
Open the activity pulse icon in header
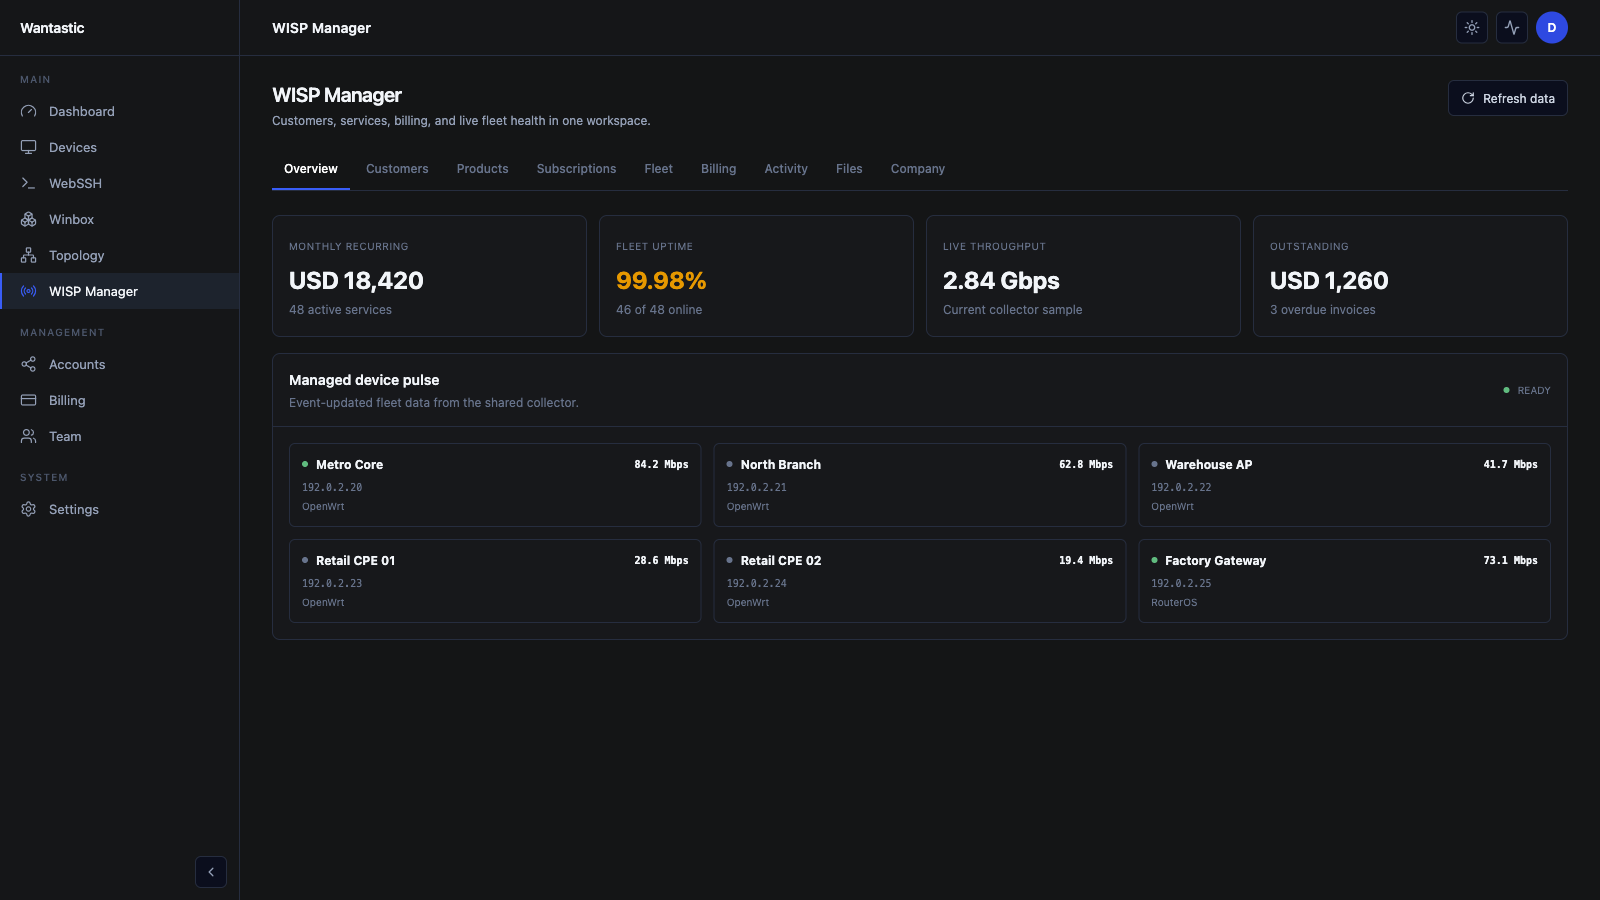[1512, 28]
